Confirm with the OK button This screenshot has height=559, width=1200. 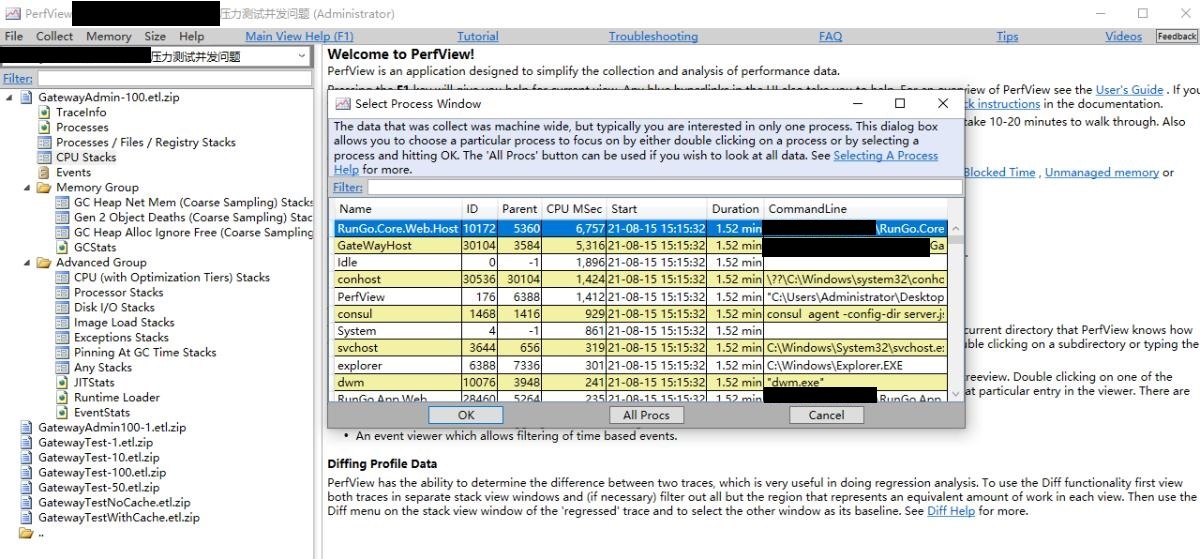pyautogui.click(x=466, y=415)
